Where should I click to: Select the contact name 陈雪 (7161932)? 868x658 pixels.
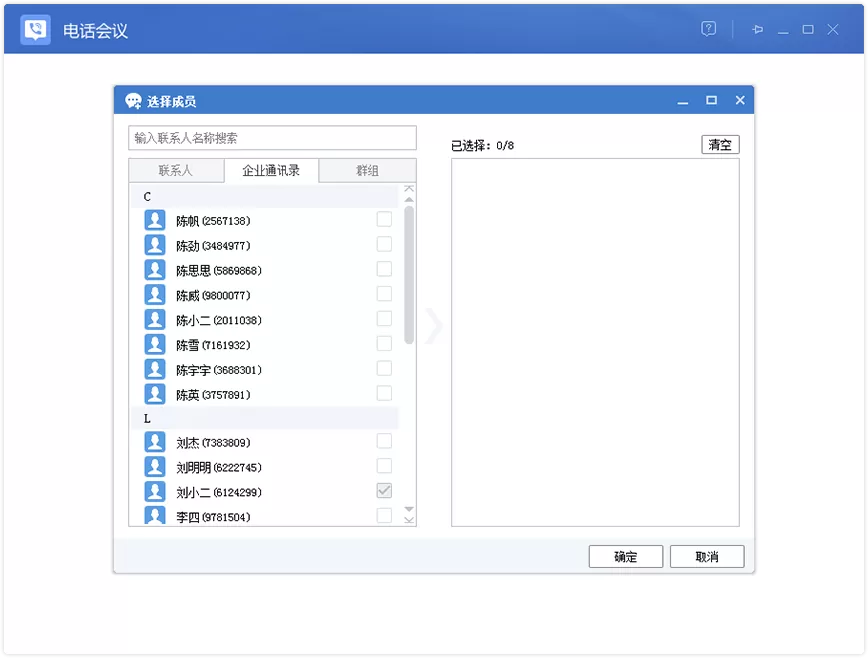pos(213,345)
